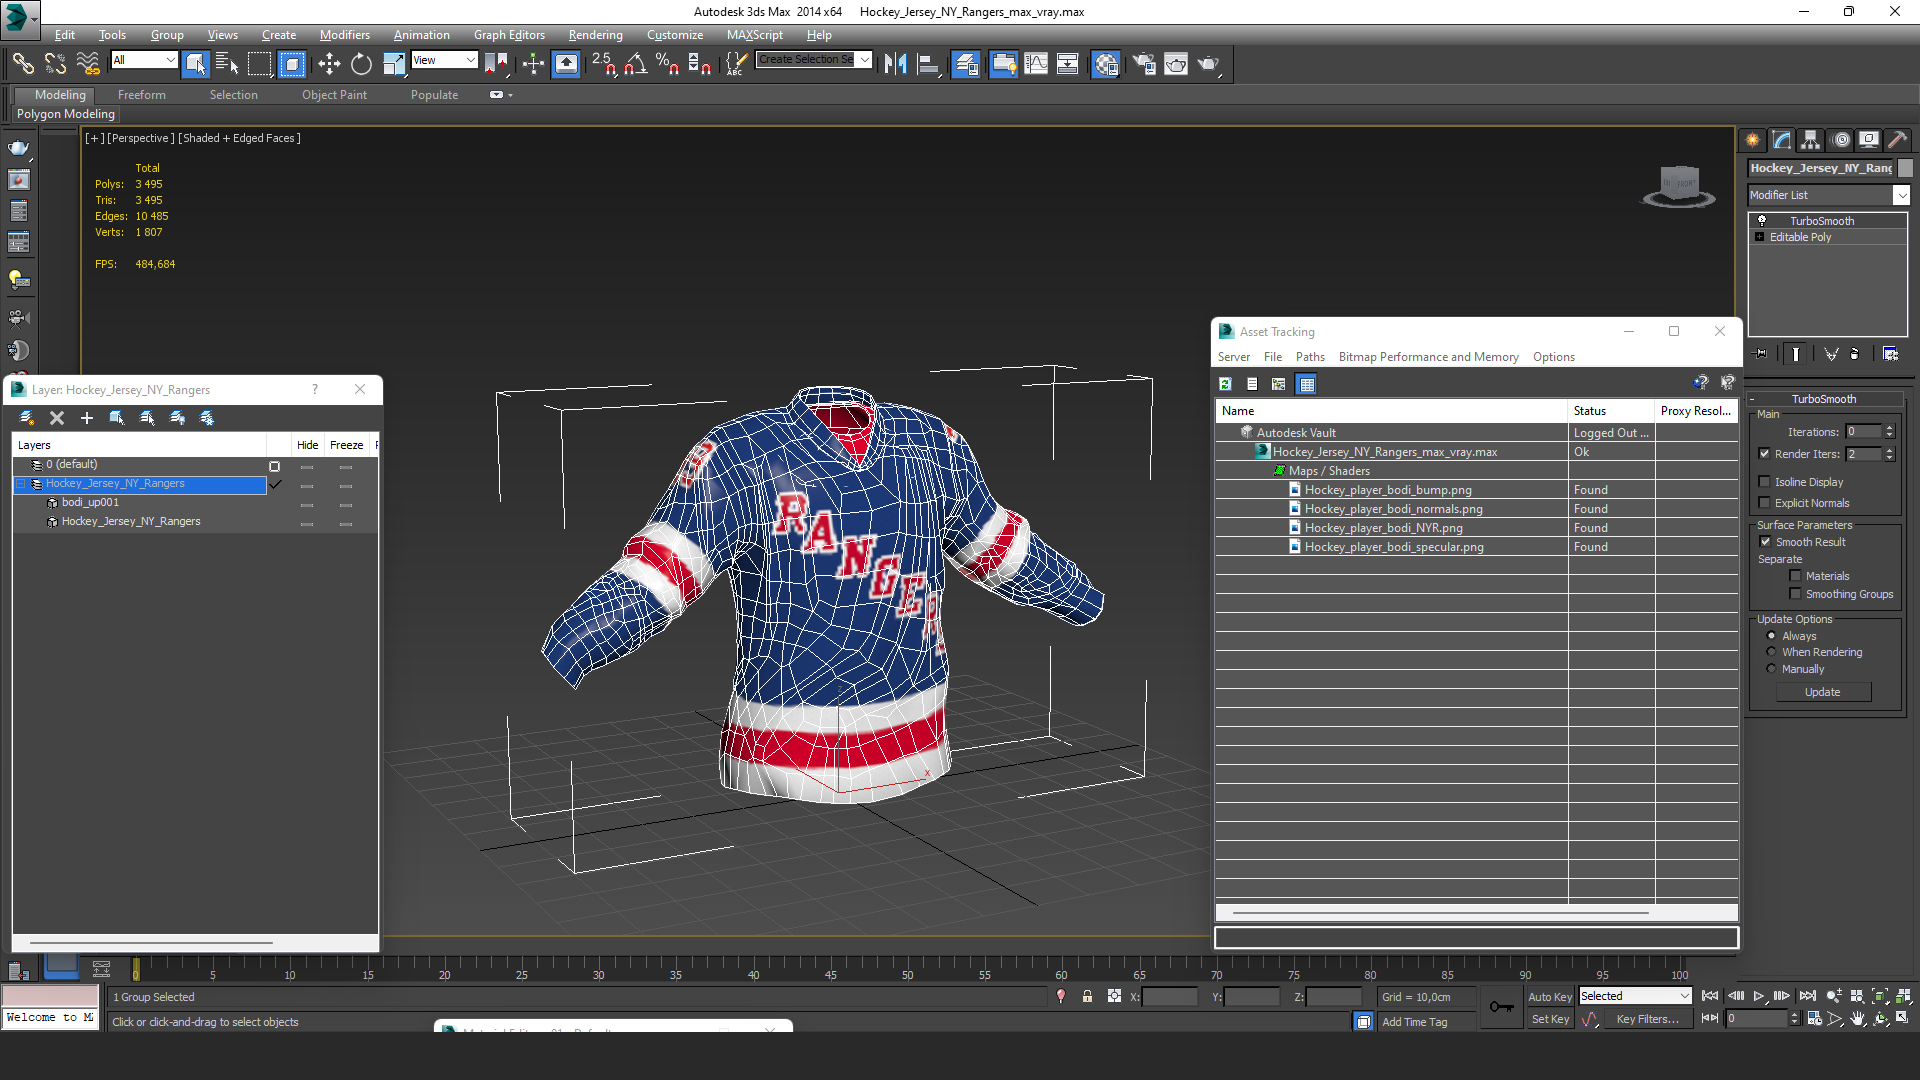Toggle Window/Crossing selection mode
This screenshot has height=1080, width=1920.
click(292, 64)
